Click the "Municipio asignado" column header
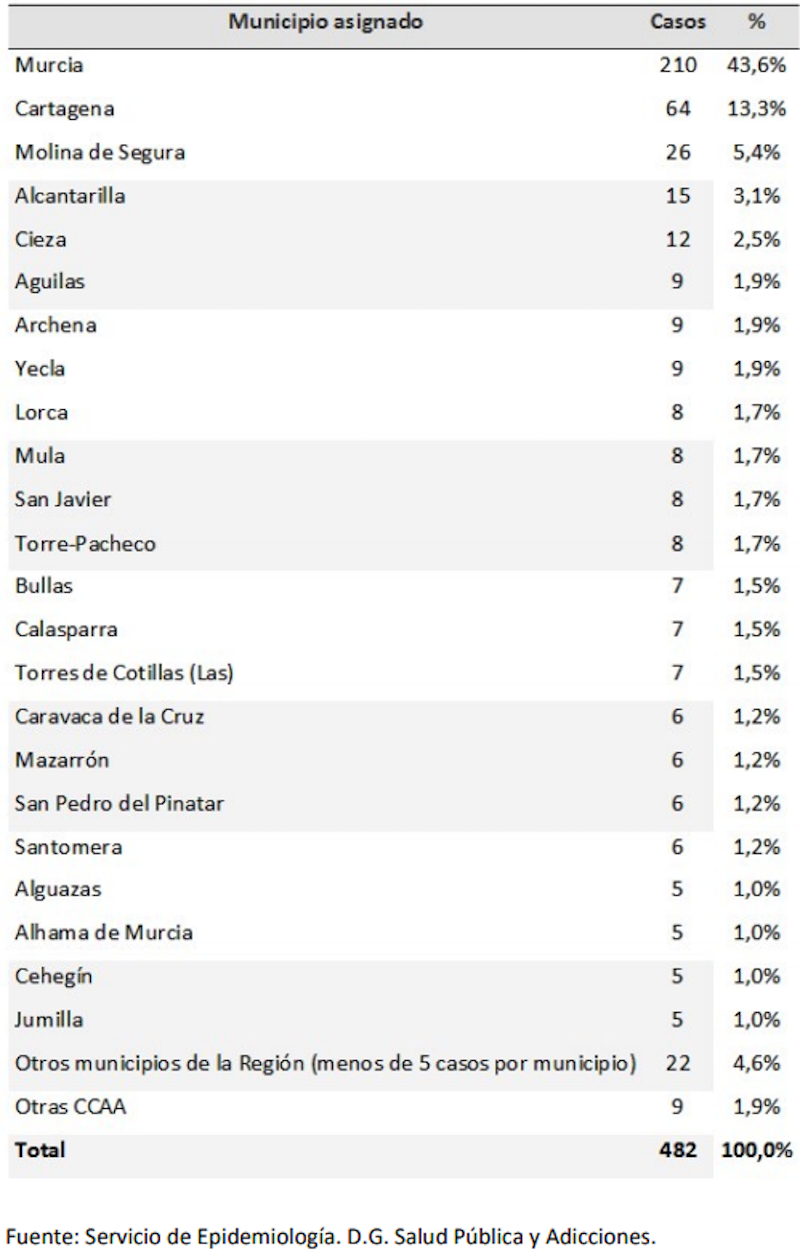The width and height of the screenshot is (800, 1252). click(325, 22)
